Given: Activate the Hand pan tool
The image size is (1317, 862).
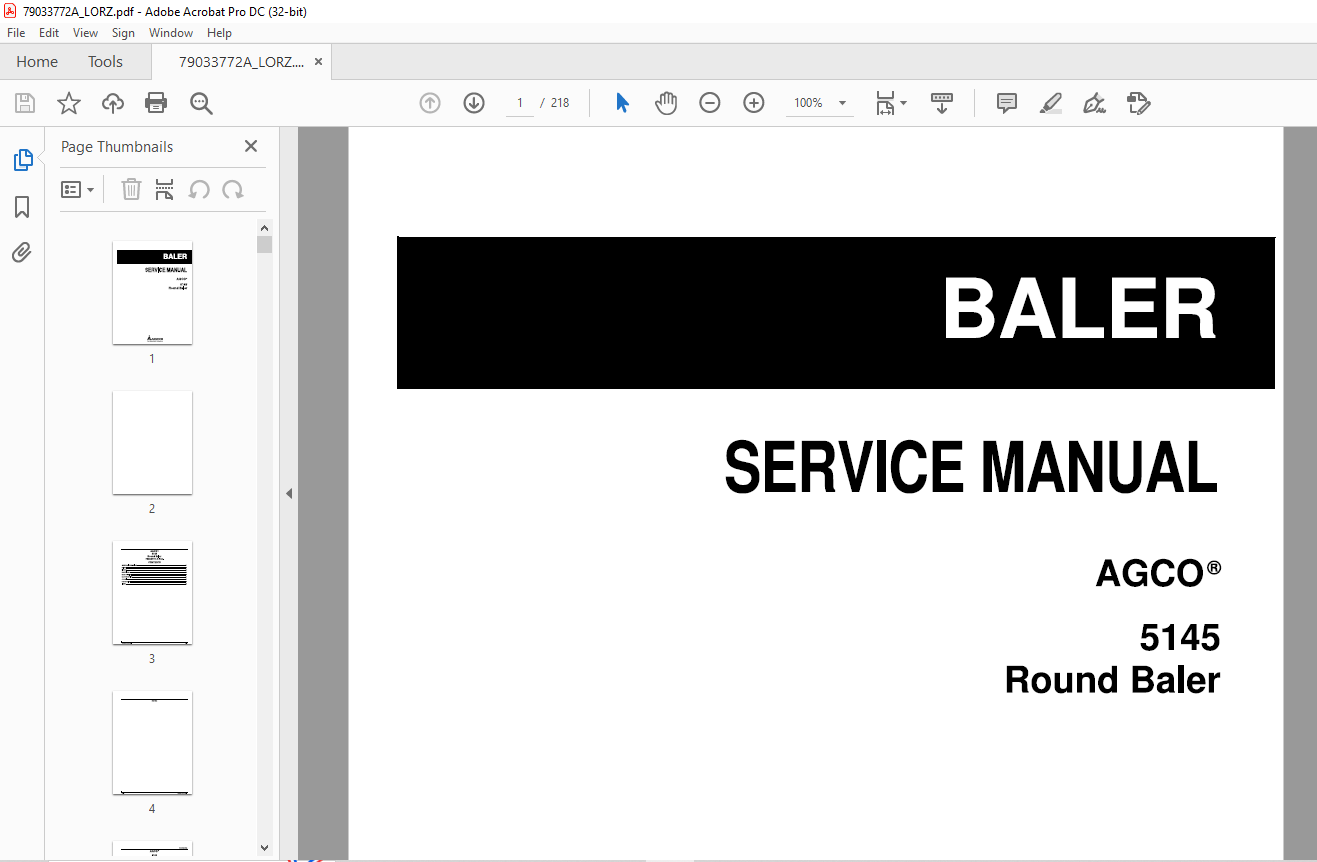Looking at the screenshot, I should pyautogui.click(x=666, y=103).
